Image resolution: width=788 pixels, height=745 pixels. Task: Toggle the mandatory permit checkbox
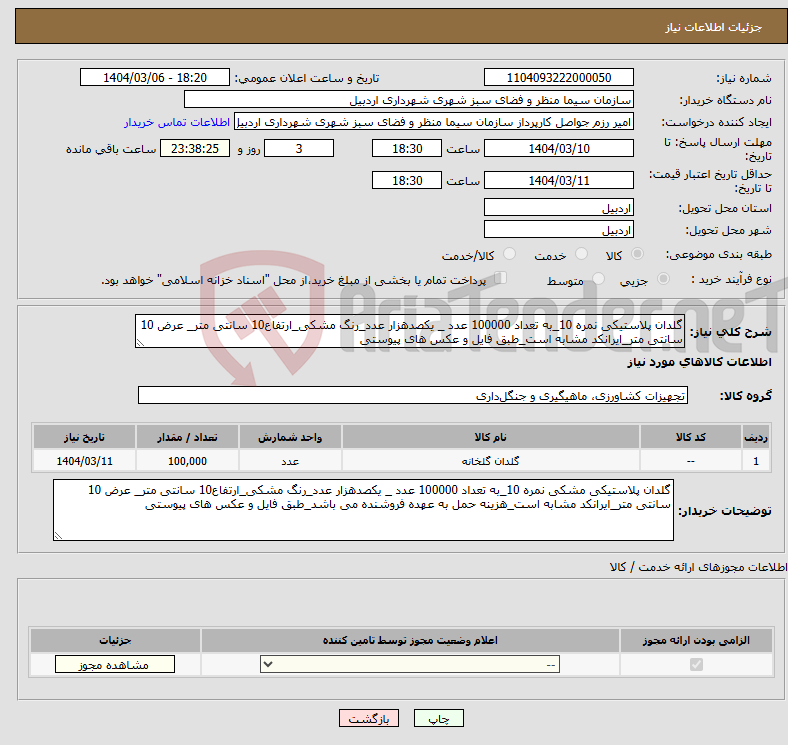click(696, 665)
